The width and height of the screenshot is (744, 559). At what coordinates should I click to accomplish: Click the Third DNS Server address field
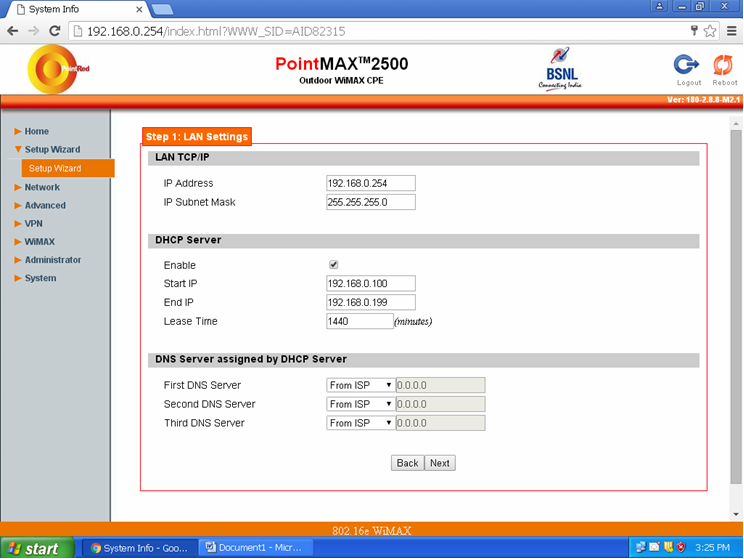pyautogui.click(x=440, y=423)
